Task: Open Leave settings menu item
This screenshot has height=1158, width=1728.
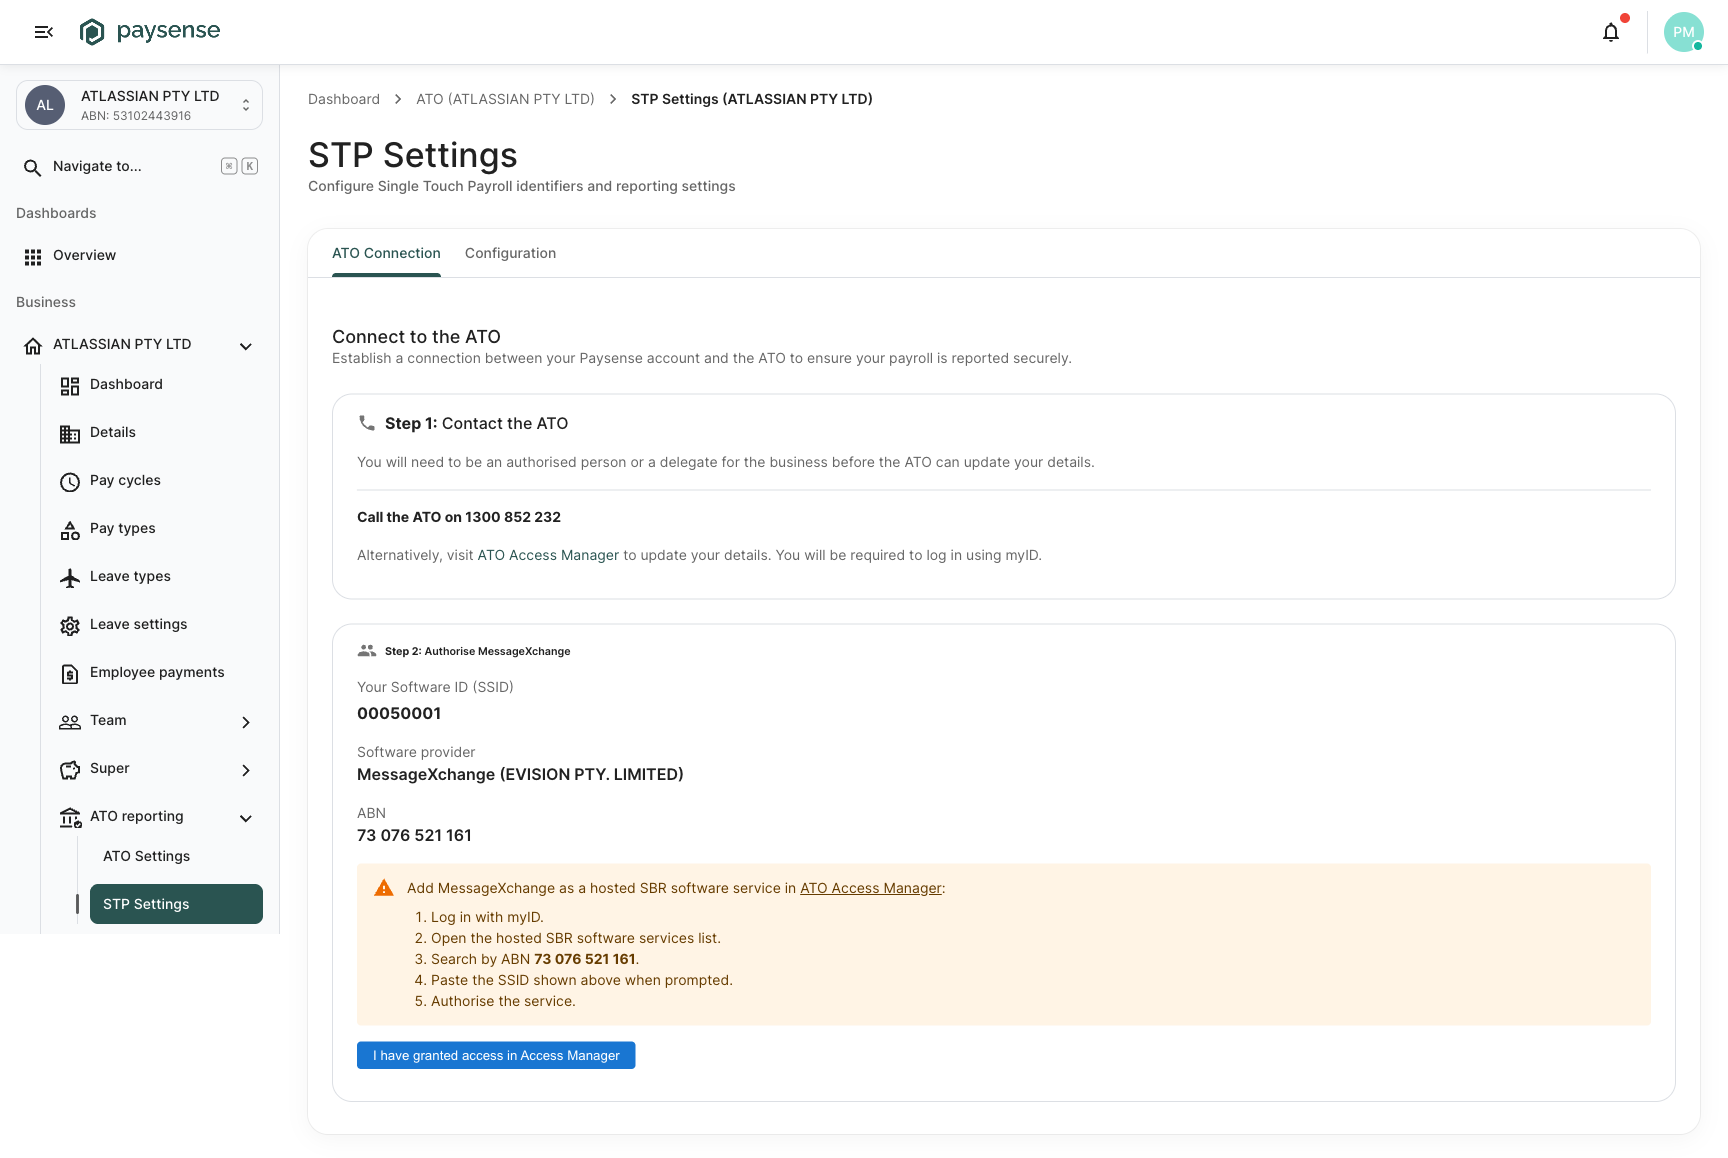Action: coord(157,624)
